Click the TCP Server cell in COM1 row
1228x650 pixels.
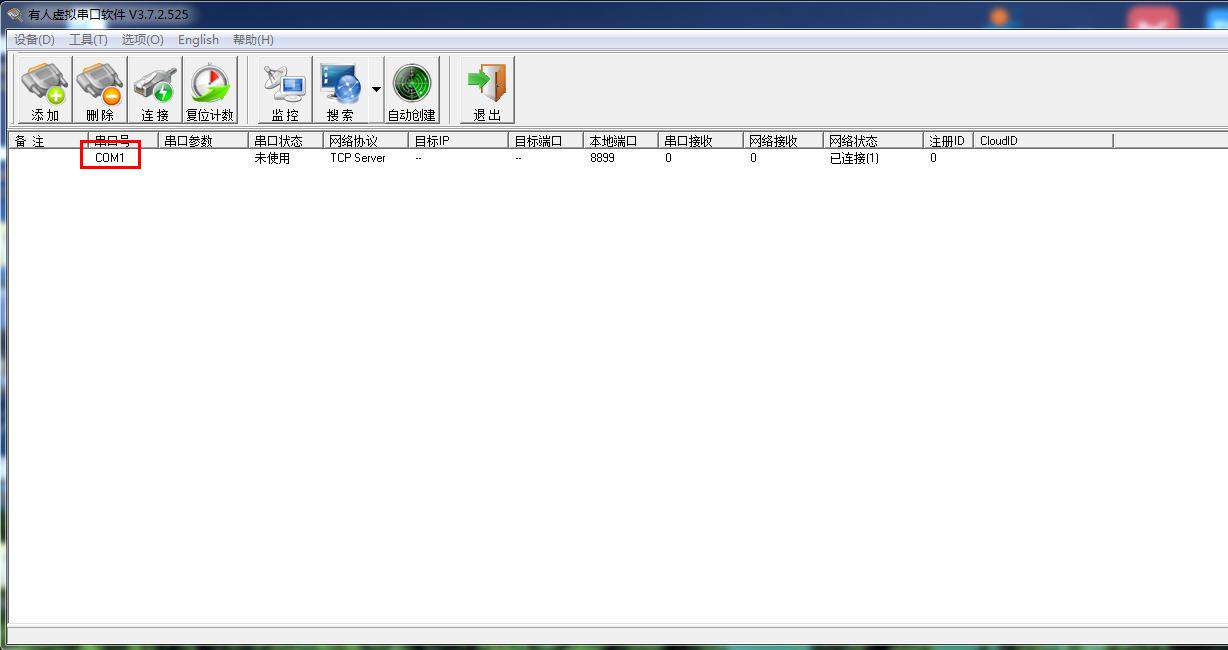click(358, 158)
